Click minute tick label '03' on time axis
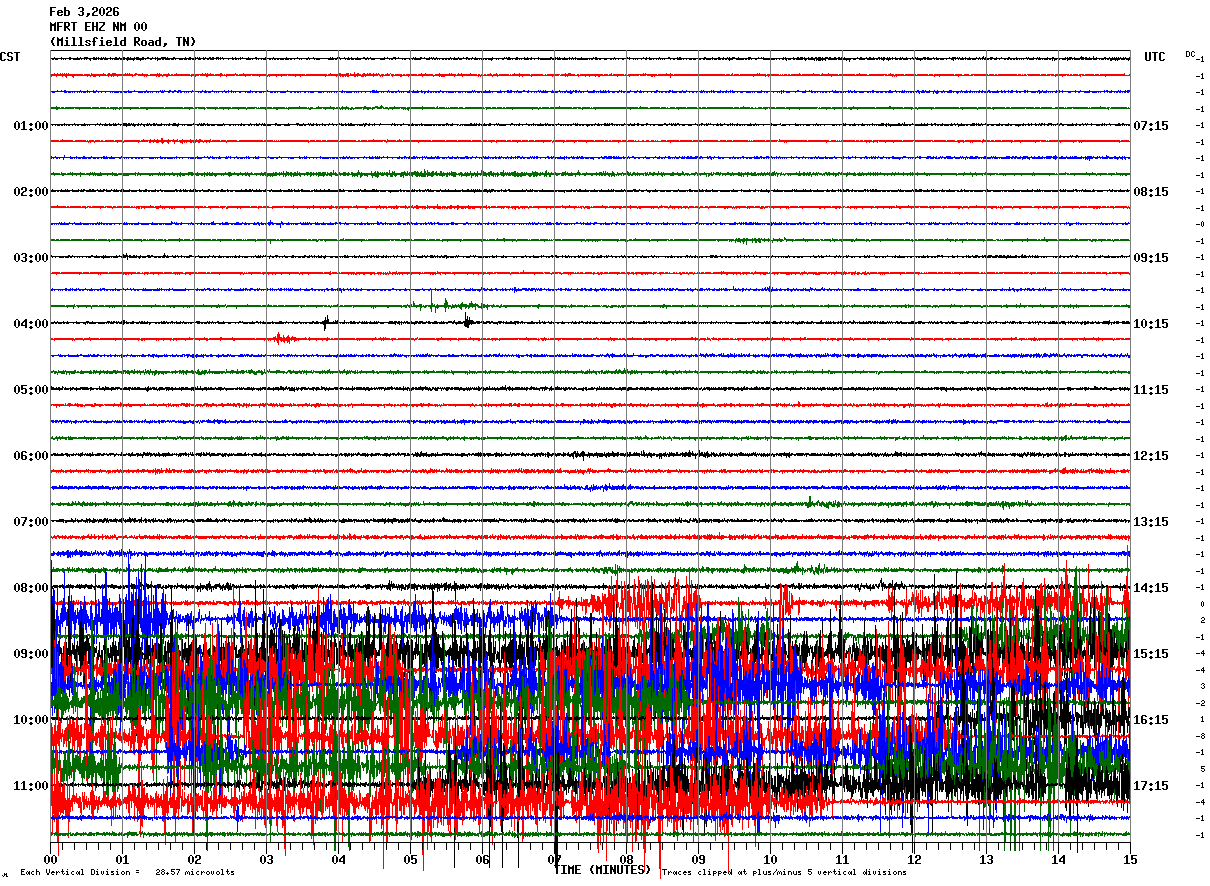 coord(267,860)
